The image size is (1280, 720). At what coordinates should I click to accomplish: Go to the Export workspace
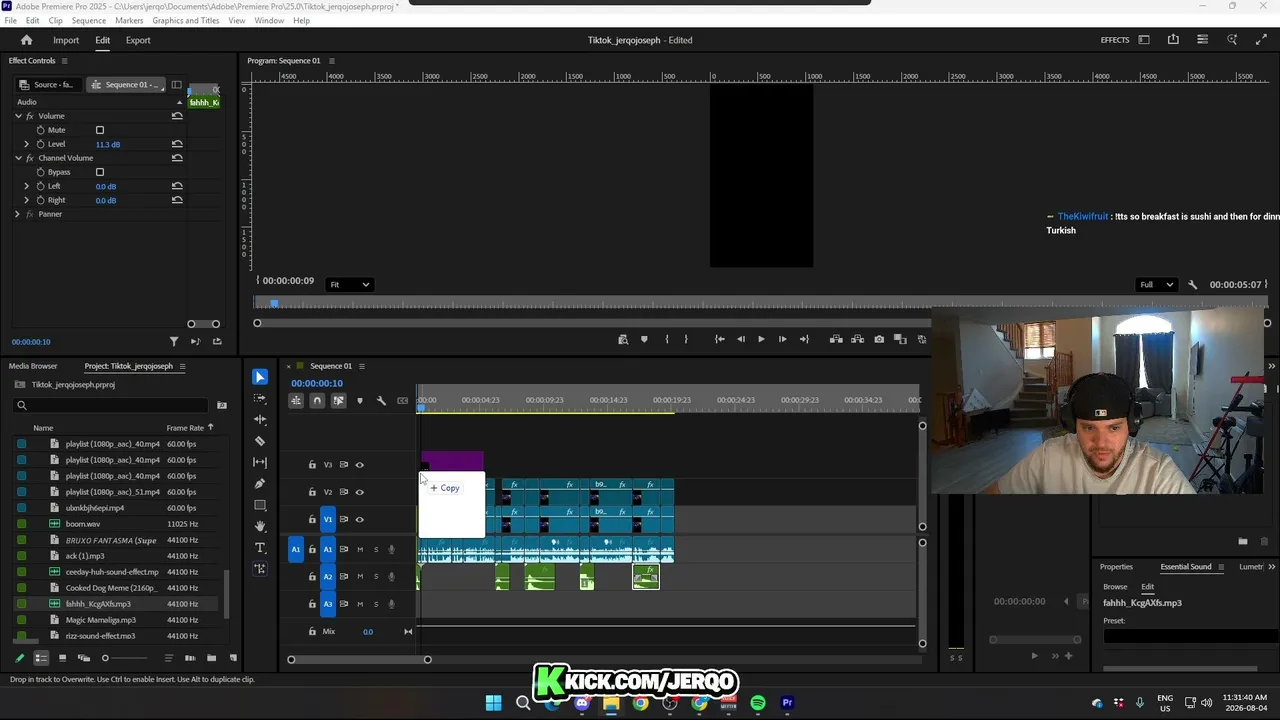tap(138, 40)
